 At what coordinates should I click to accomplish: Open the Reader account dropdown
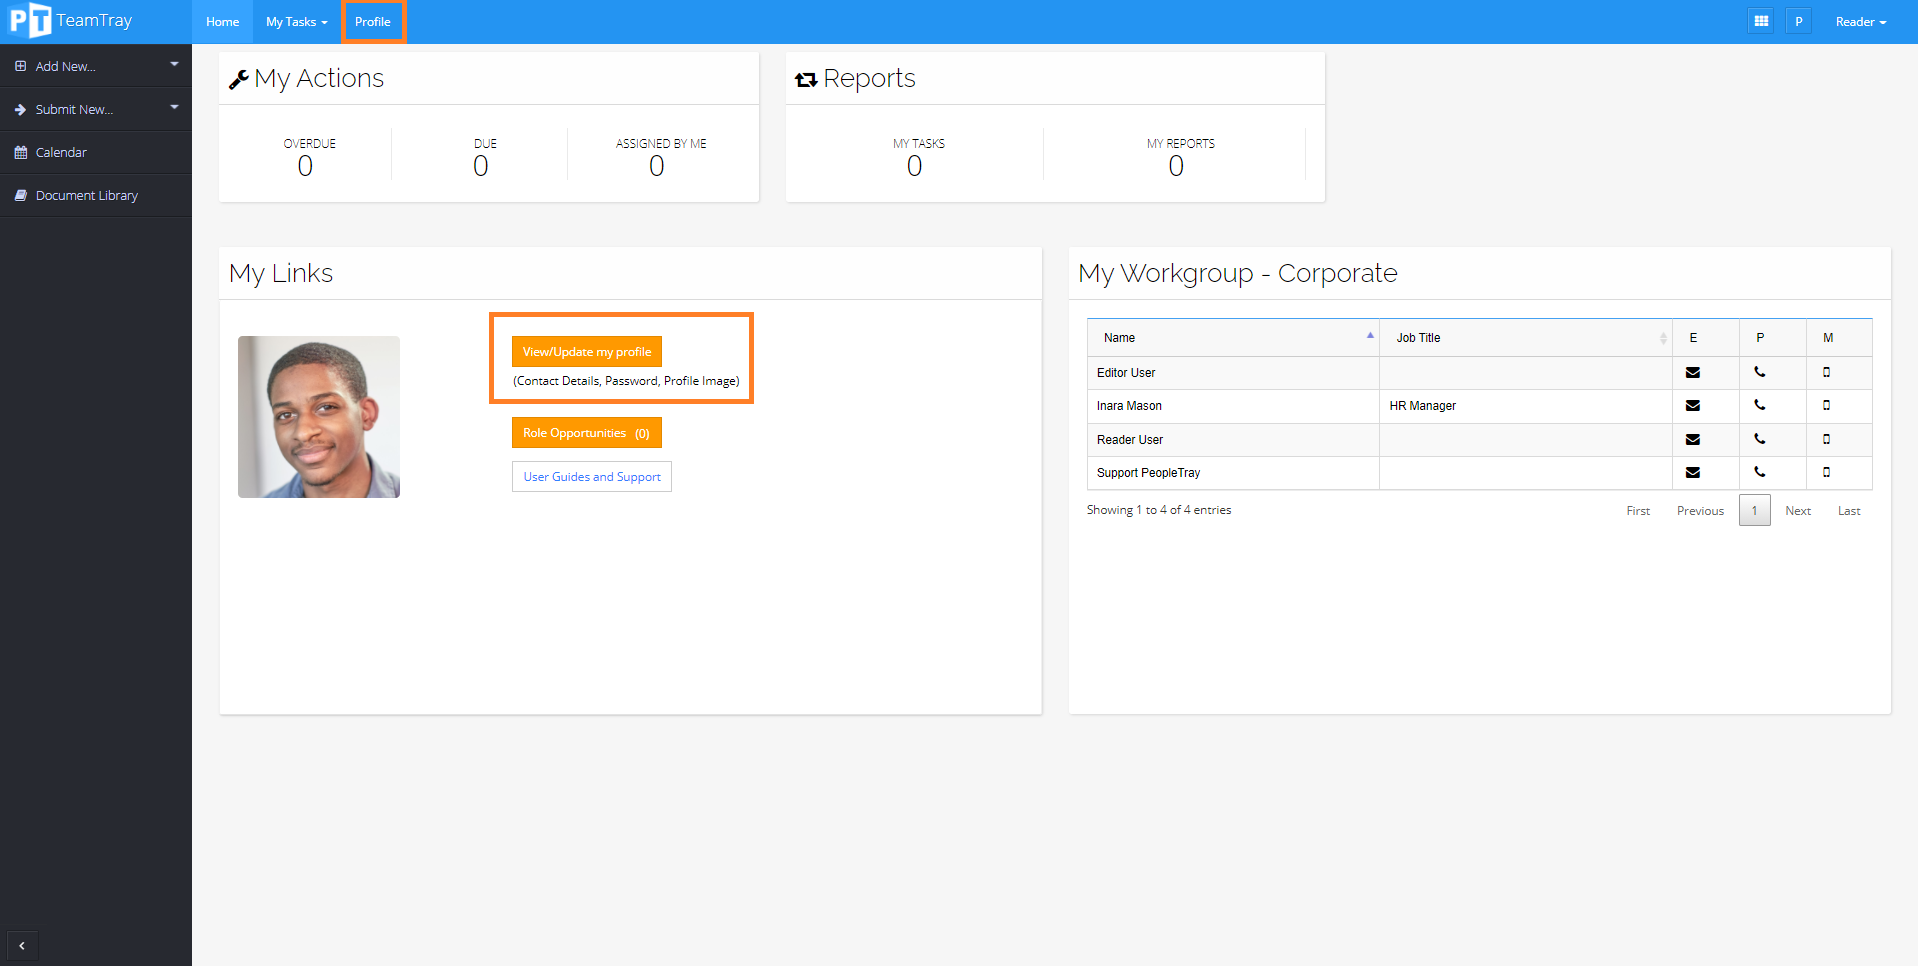[1859, 21]
